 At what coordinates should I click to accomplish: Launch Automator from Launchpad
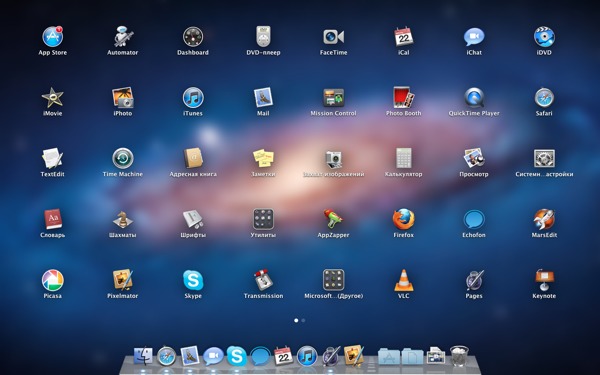coord(122,37)
